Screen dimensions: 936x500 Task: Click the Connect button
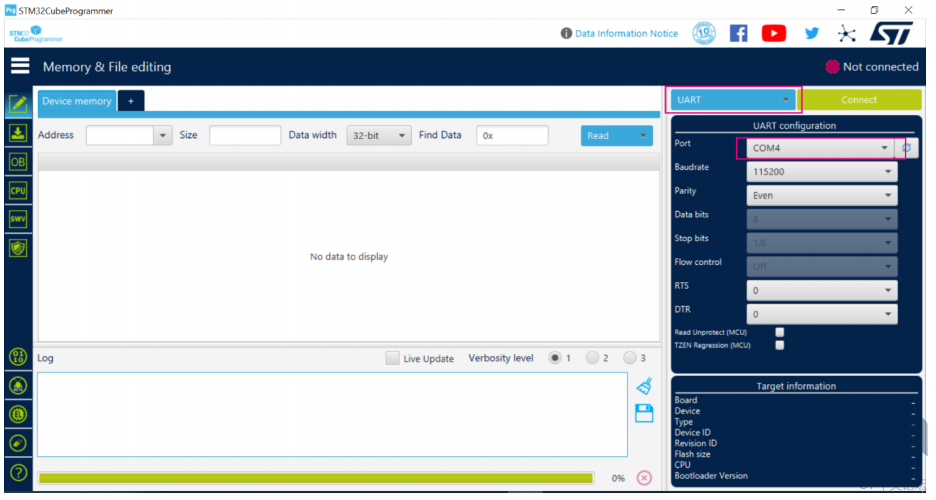click(859, 100)
